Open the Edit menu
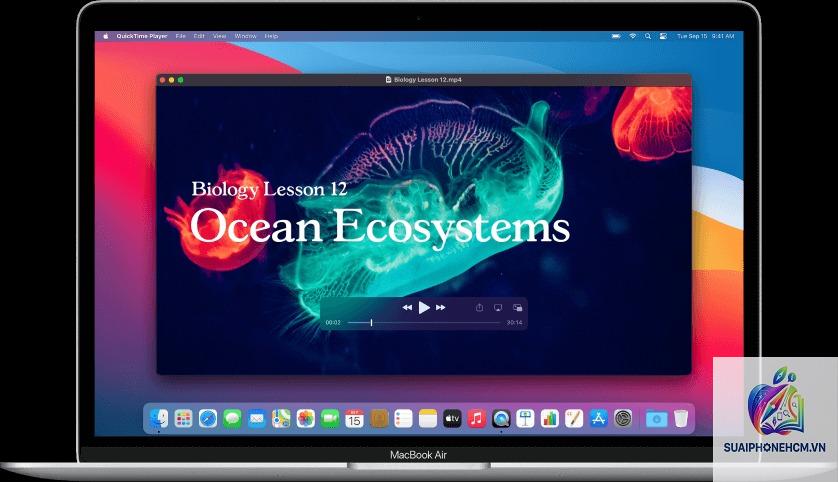 [x=199, y=36]
